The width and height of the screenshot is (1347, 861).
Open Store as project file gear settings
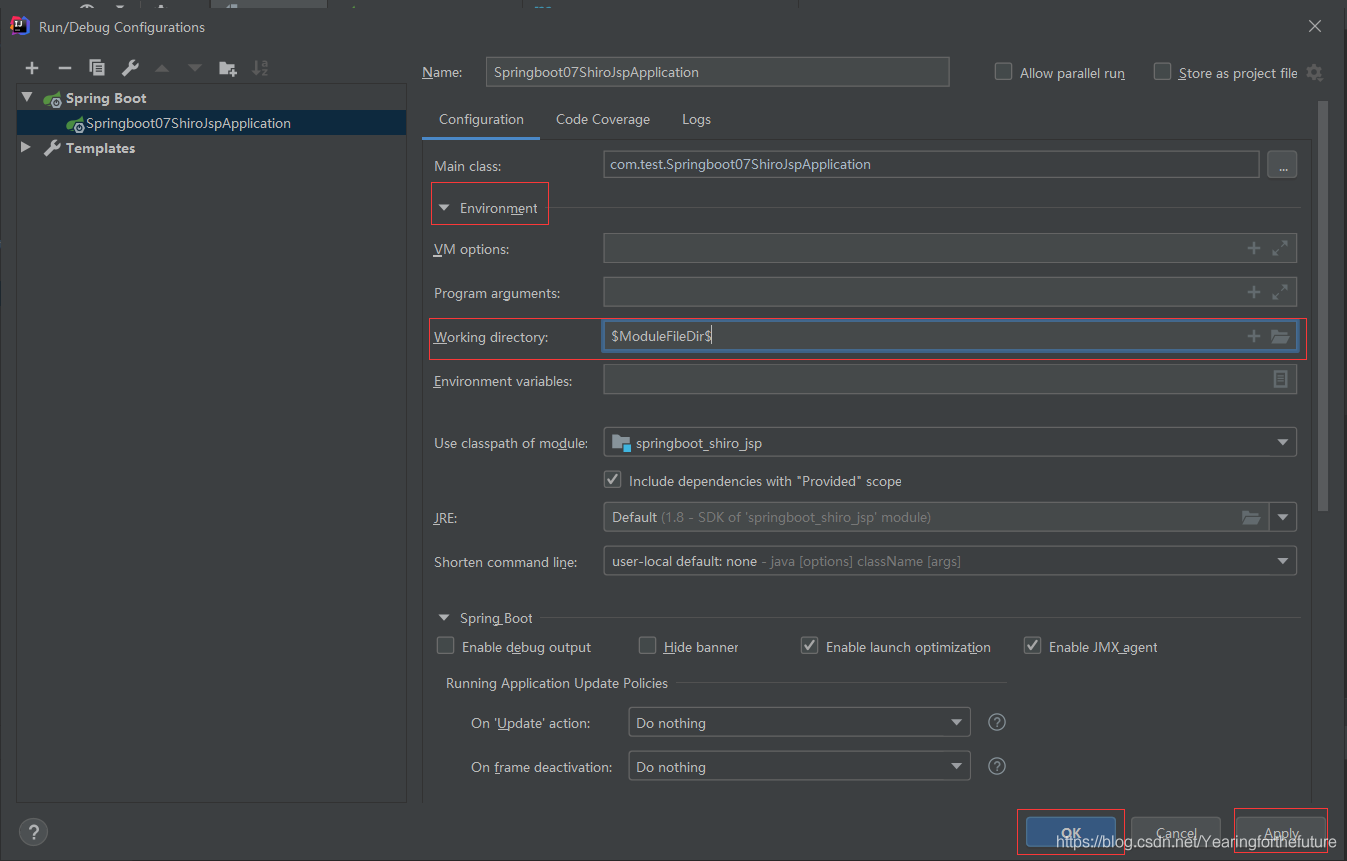[x=1314, y=73]
